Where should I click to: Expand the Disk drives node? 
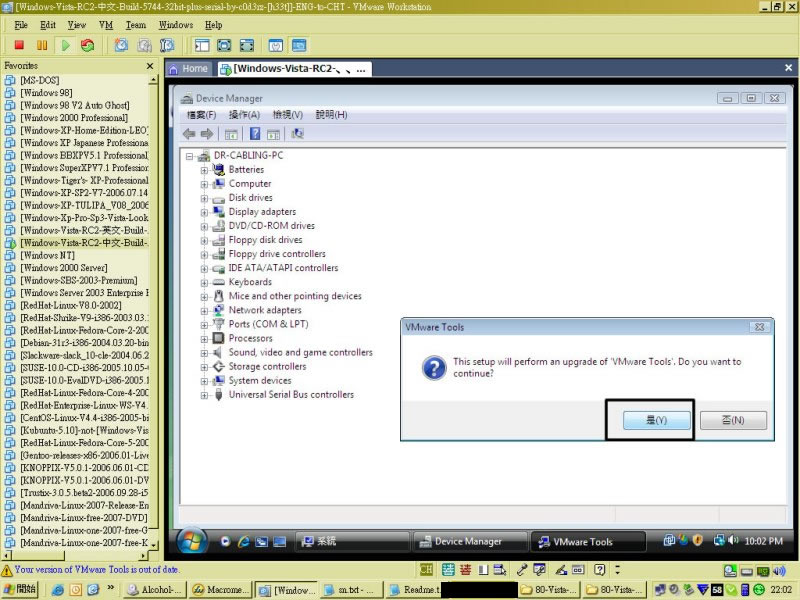(204, 198)
